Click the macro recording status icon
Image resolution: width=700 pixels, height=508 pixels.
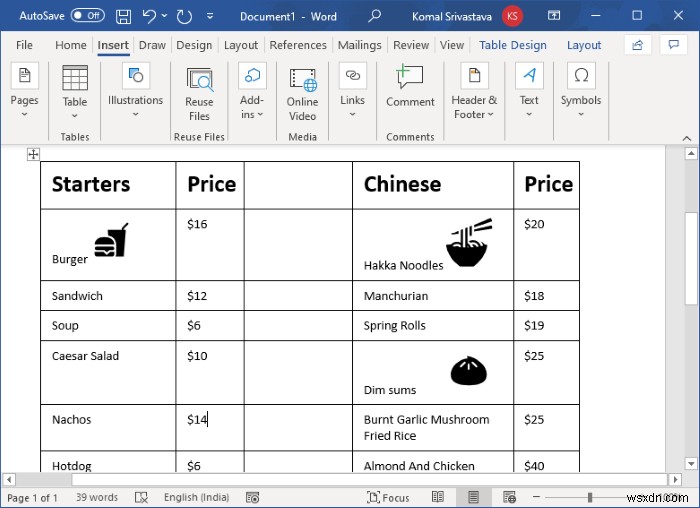pyautogui.click(x=252, y=497)
